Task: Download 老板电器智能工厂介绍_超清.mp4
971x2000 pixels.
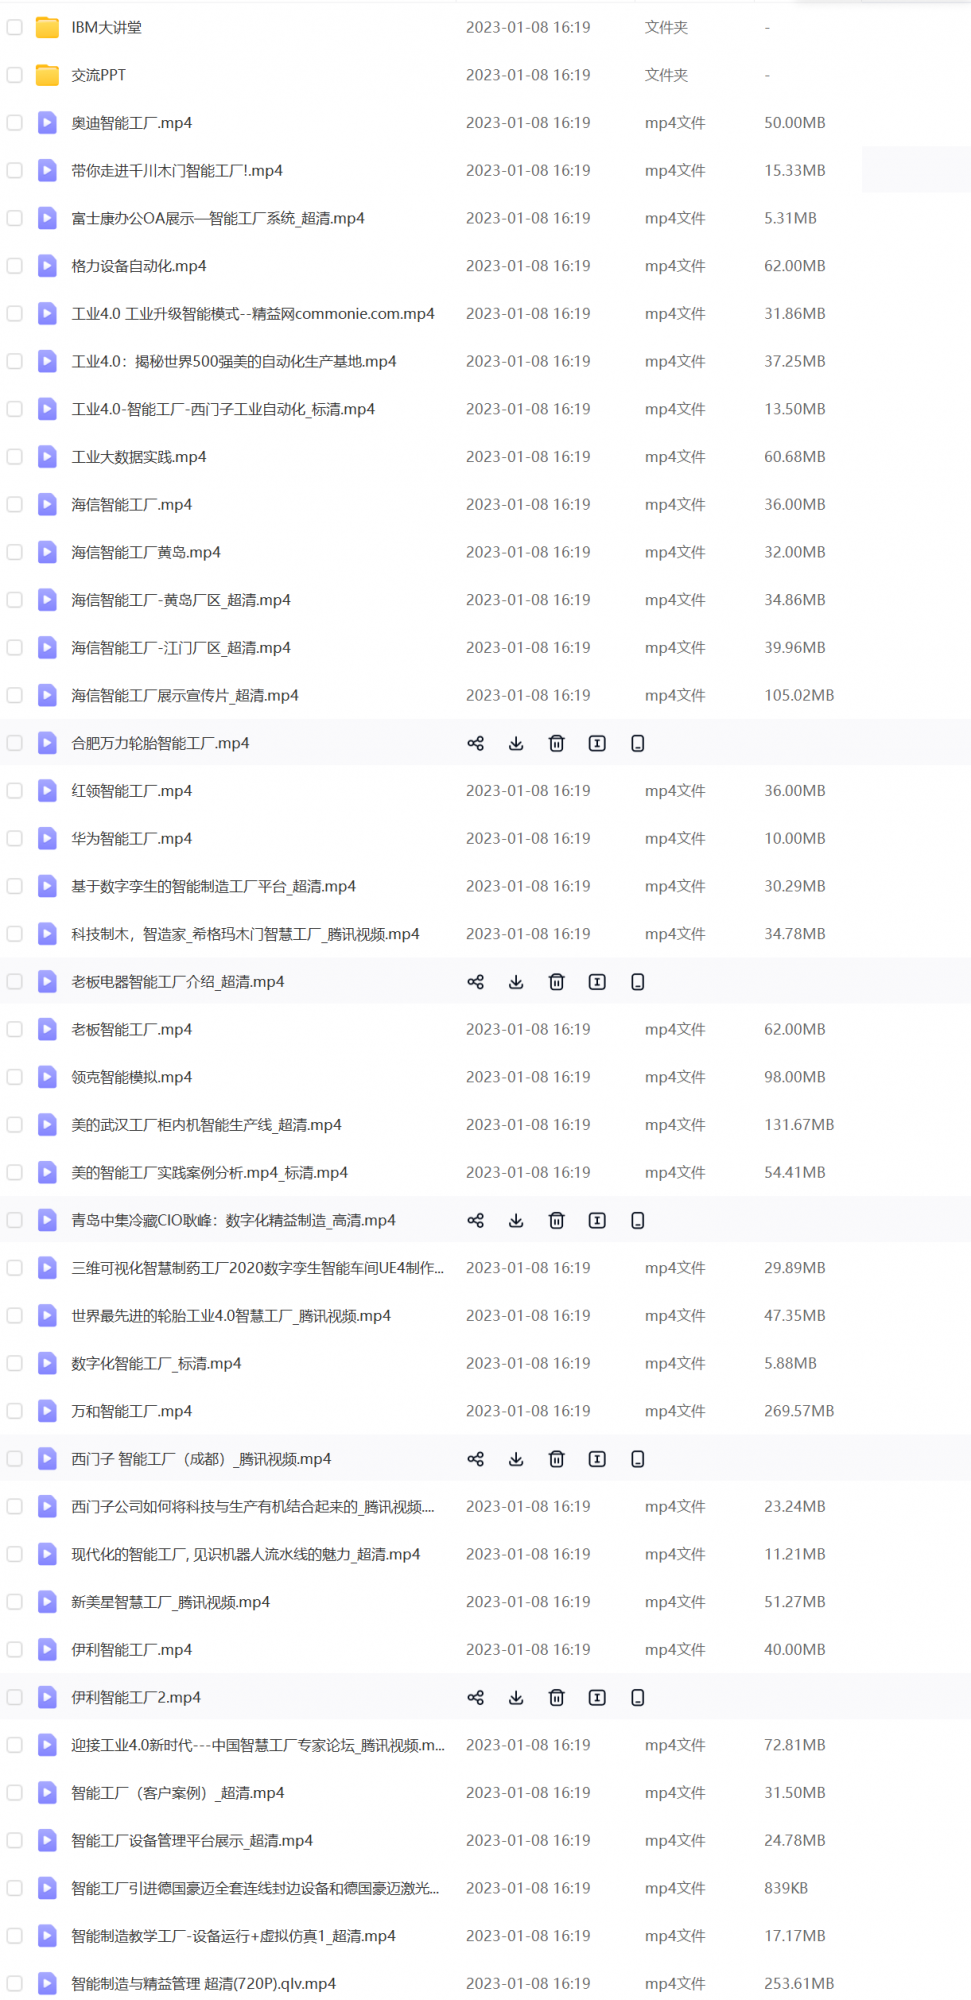Action: [516, 982]
